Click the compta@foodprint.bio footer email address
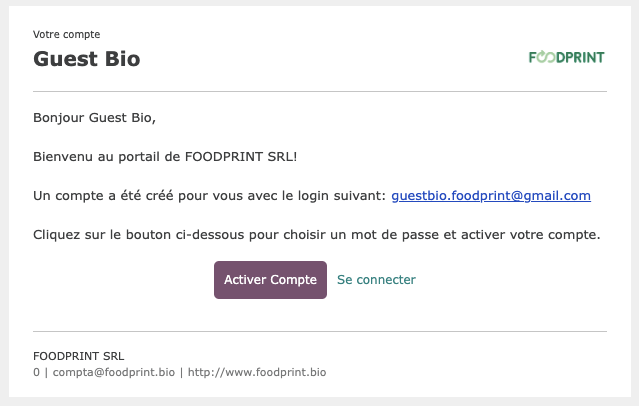Image resolution: width=639 pixels, height=406 pixels. 114,372
